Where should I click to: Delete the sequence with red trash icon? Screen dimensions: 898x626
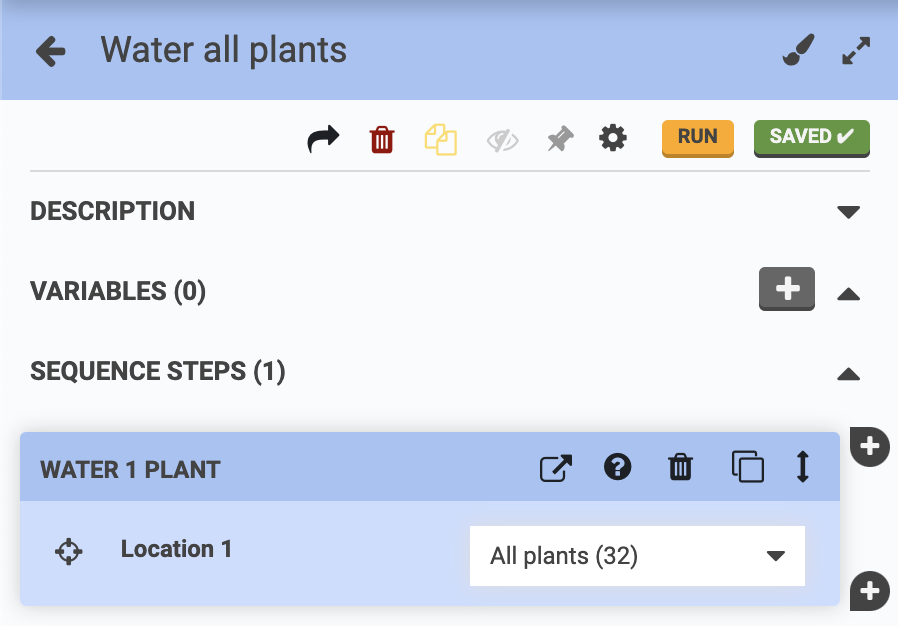click(x=382, y=139)
